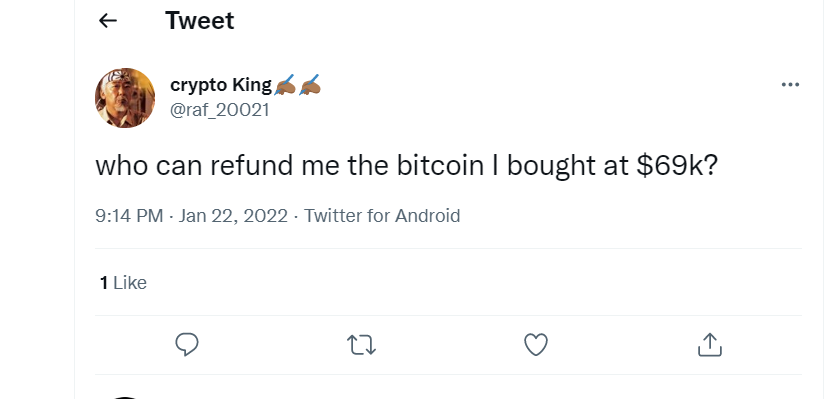Visit the @raf_20021 handle link
The width and height of the screenshot is (833, 399).
point(219,110)
